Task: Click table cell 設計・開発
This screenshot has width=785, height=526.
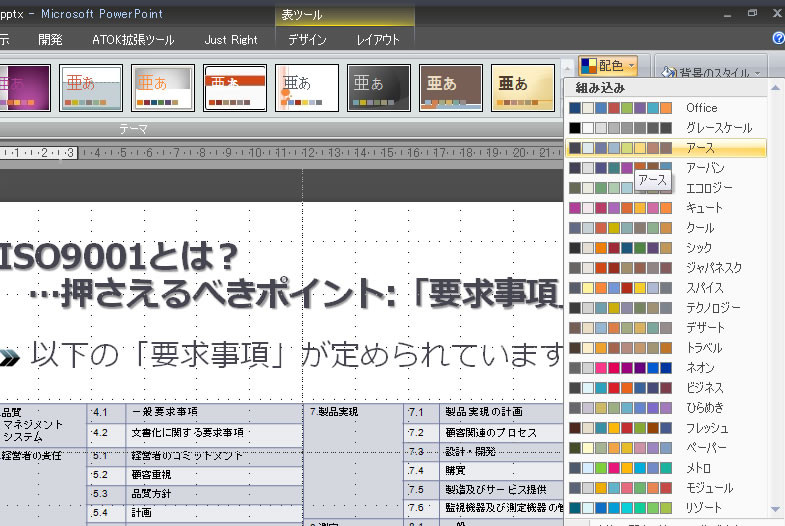Action: pos(501,451)
